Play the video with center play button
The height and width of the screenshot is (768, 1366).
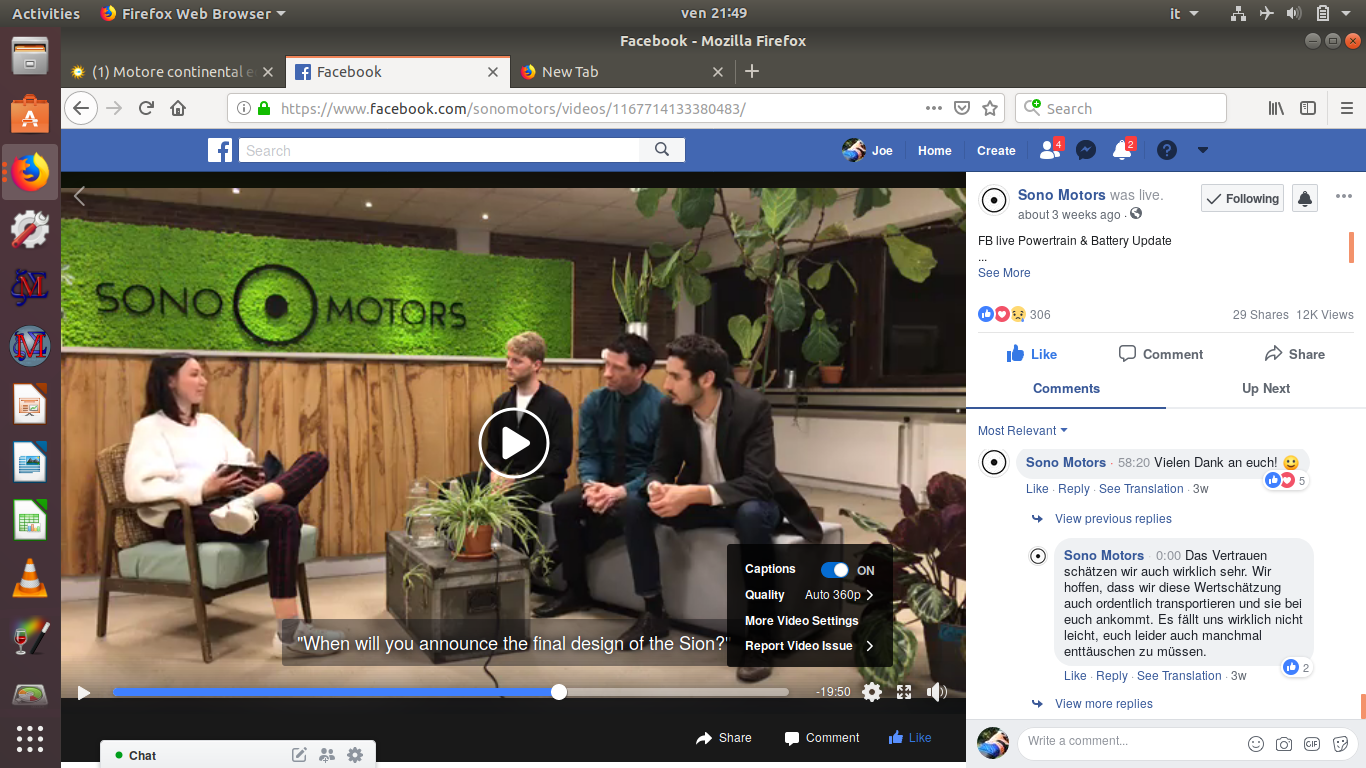(514, 442)
